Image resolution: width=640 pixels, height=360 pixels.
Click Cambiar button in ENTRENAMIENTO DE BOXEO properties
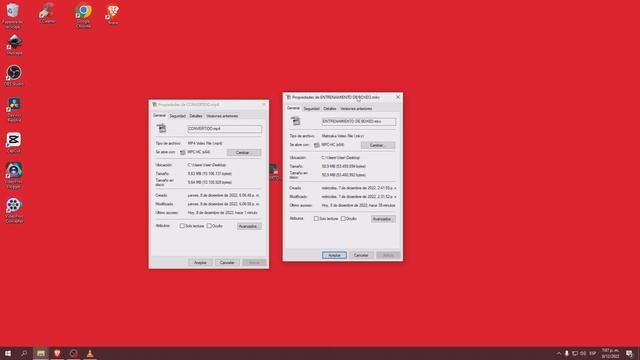[378, 145]
